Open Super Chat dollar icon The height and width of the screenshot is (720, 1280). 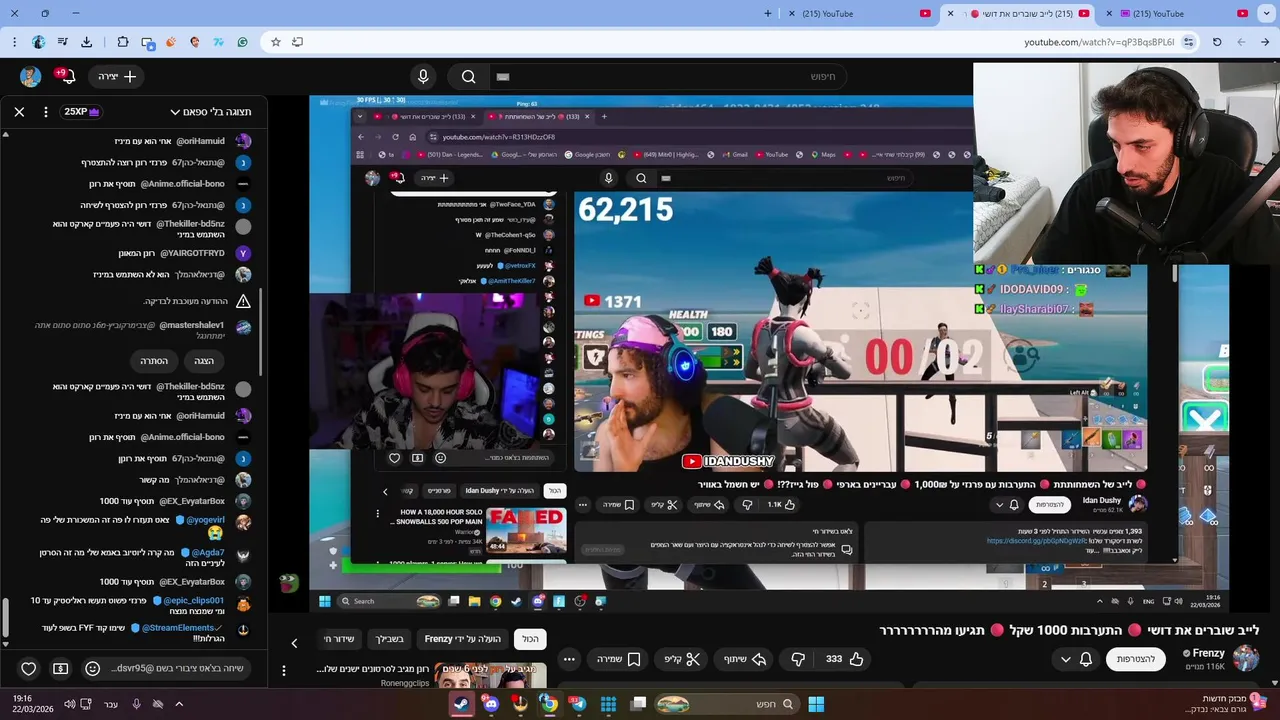point(60,668)
